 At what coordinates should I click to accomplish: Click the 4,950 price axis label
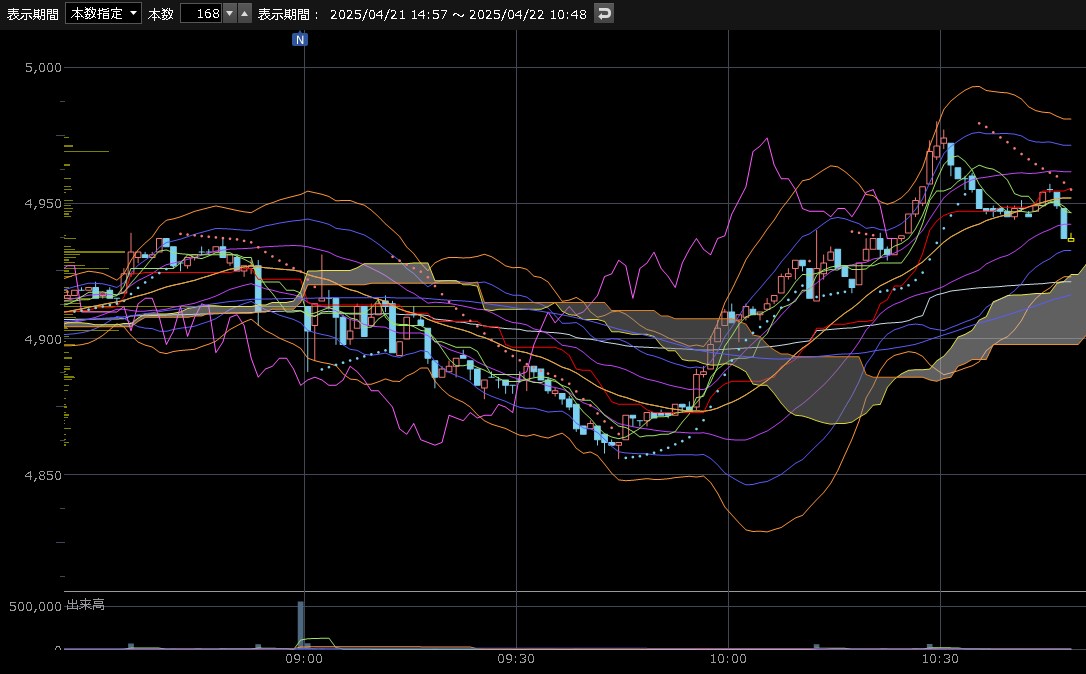[43, 204]
